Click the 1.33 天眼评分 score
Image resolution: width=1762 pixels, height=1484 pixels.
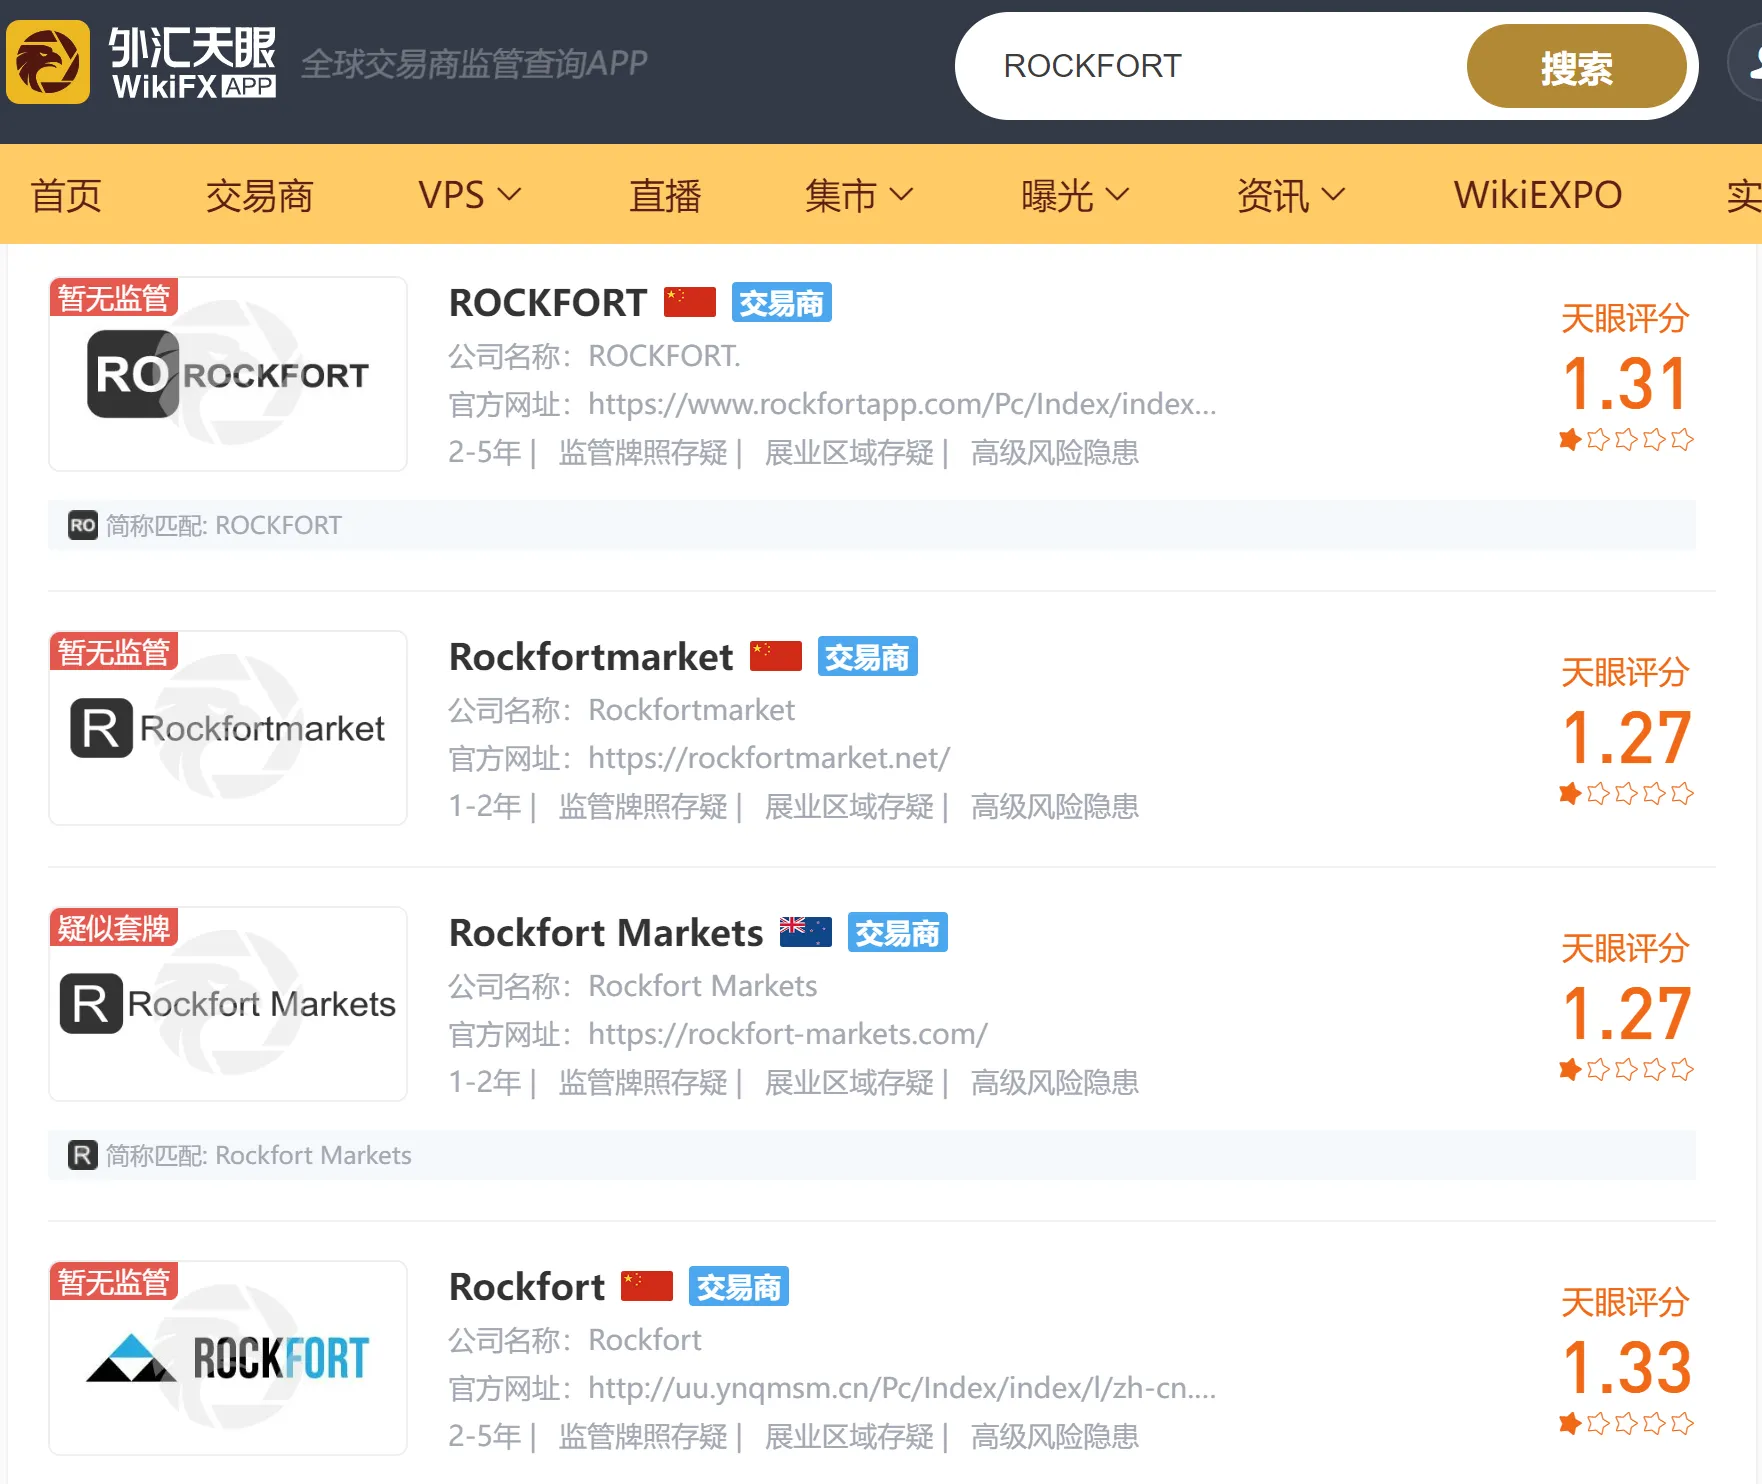(1626, 1368)
